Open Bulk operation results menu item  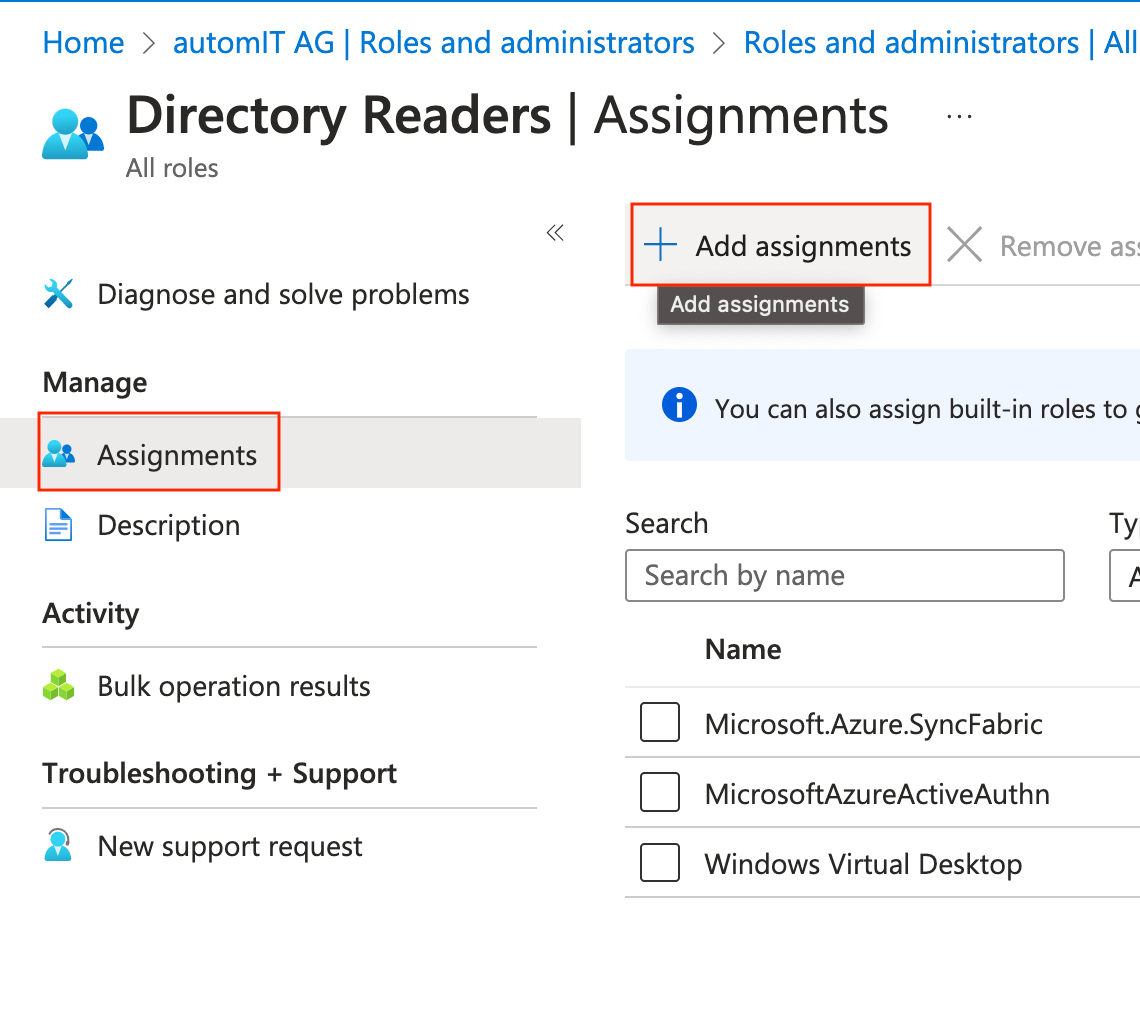pyautogui.click(x=233, y=686)
